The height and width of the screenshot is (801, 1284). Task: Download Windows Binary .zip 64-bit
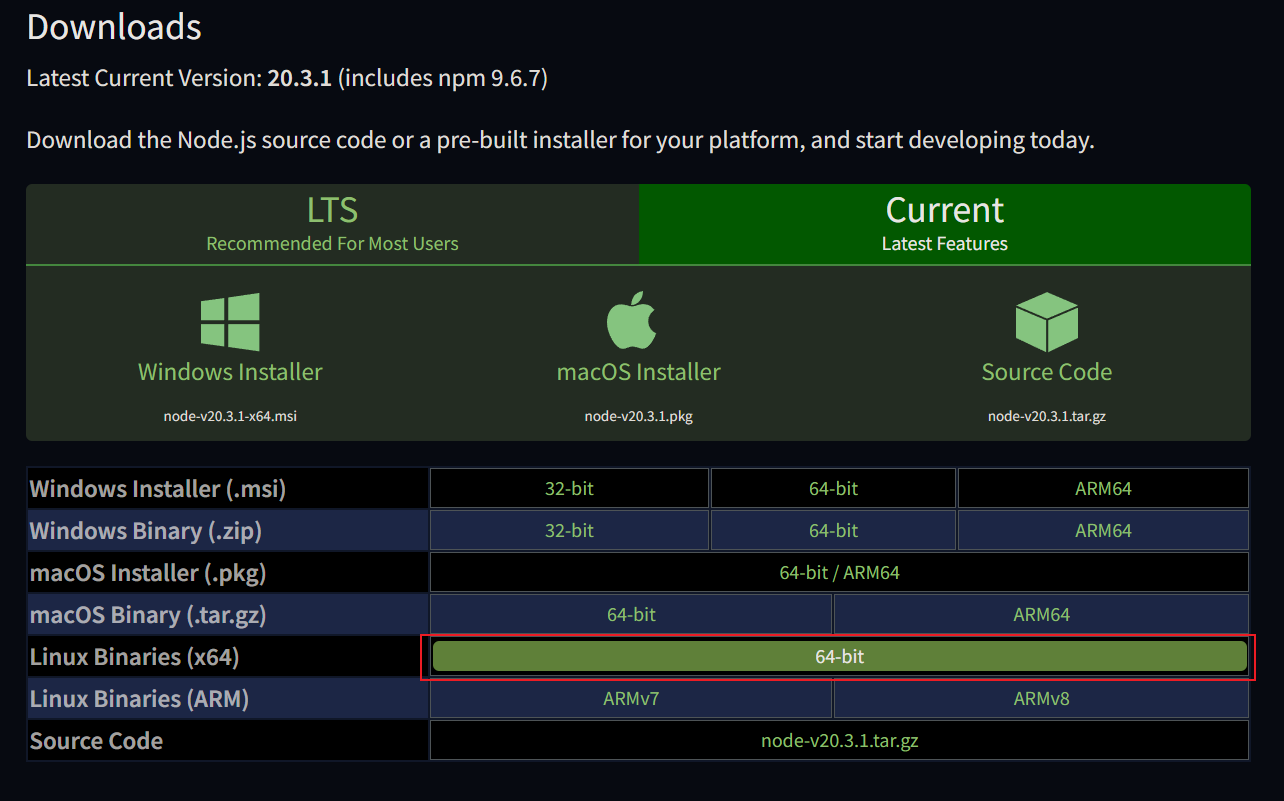point(833,531)
